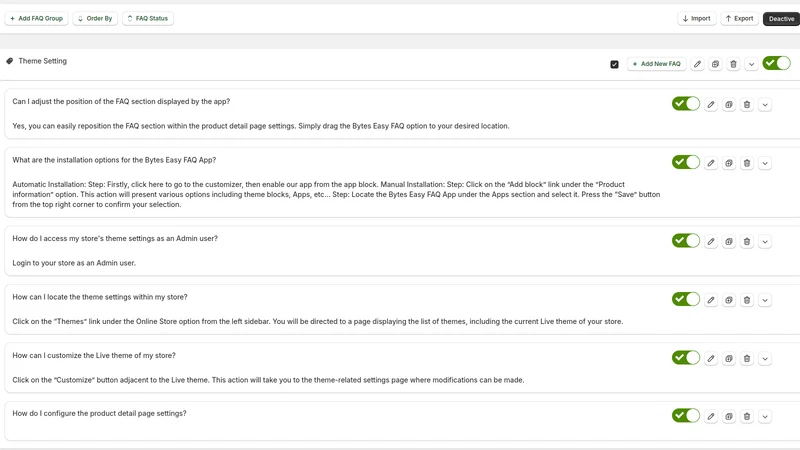Duplicate the 'locate the theme settings' FAQ

point(729,300)
